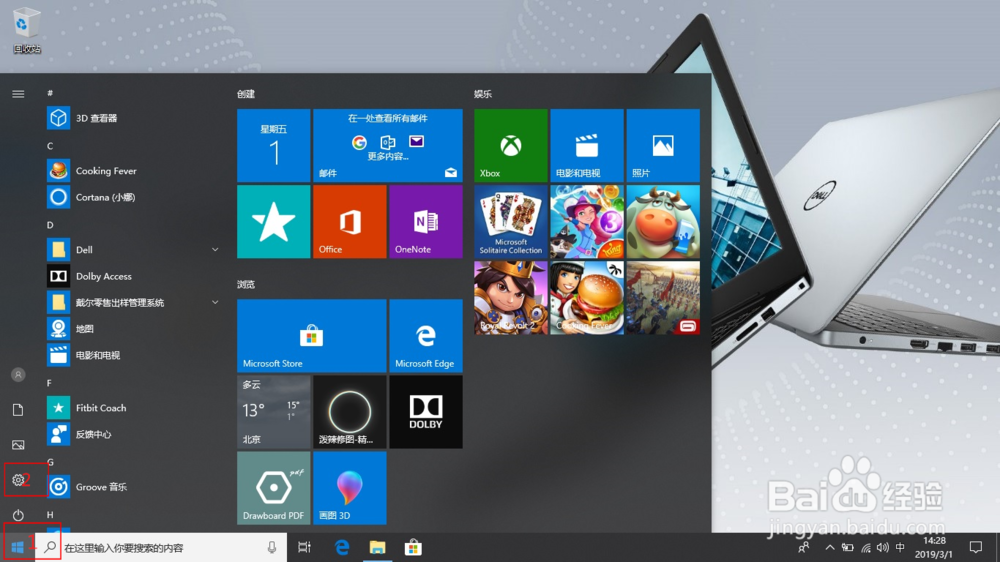Open the clock showing 14:28
Screen dimensions: 1000x562
coord(934,547)
